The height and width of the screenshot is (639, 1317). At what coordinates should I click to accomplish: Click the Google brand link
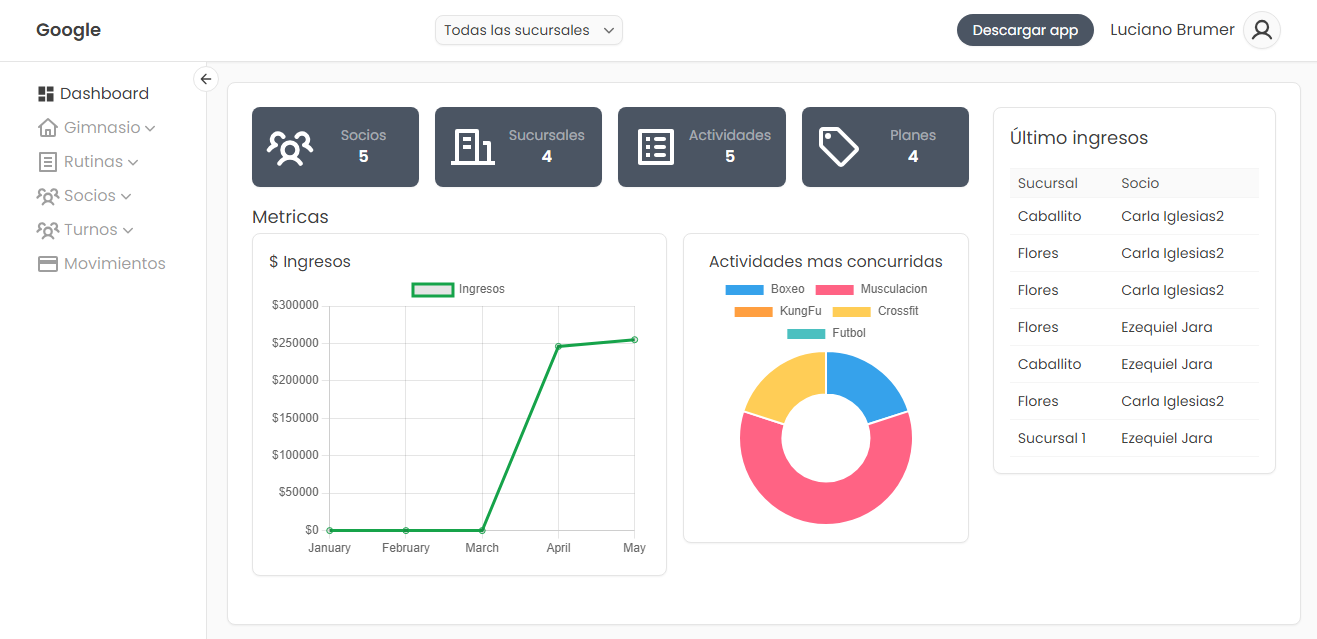click(68, 30)
